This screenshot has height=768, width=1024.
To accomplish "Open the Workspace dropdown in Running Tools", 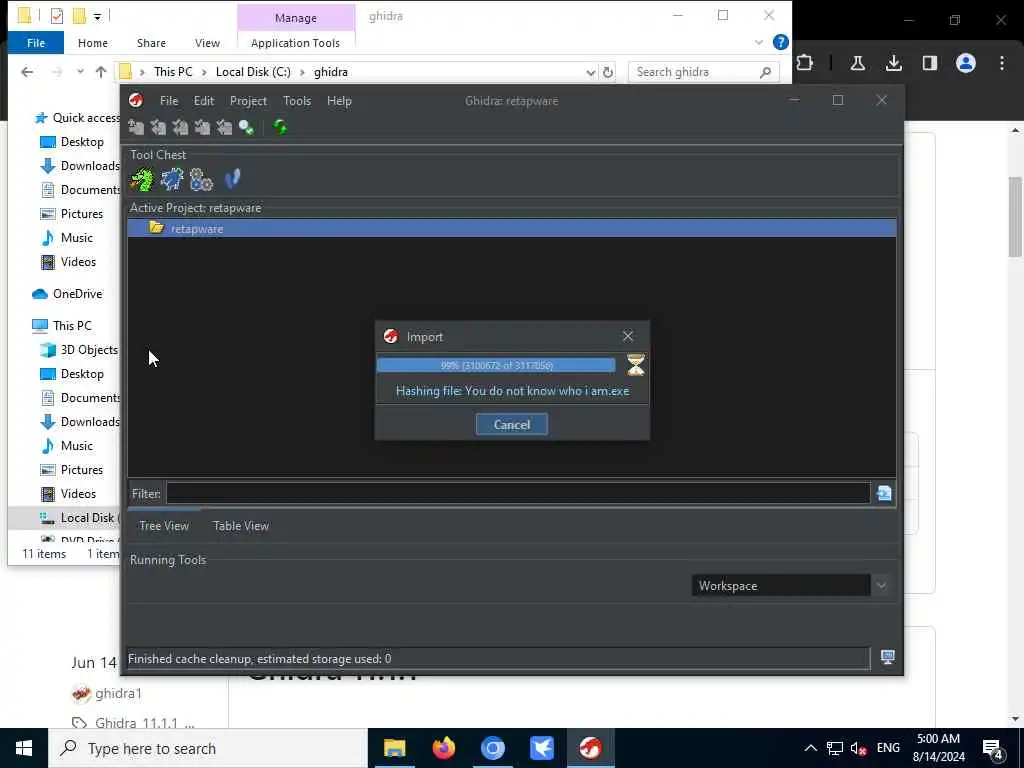I will point(882,585).
